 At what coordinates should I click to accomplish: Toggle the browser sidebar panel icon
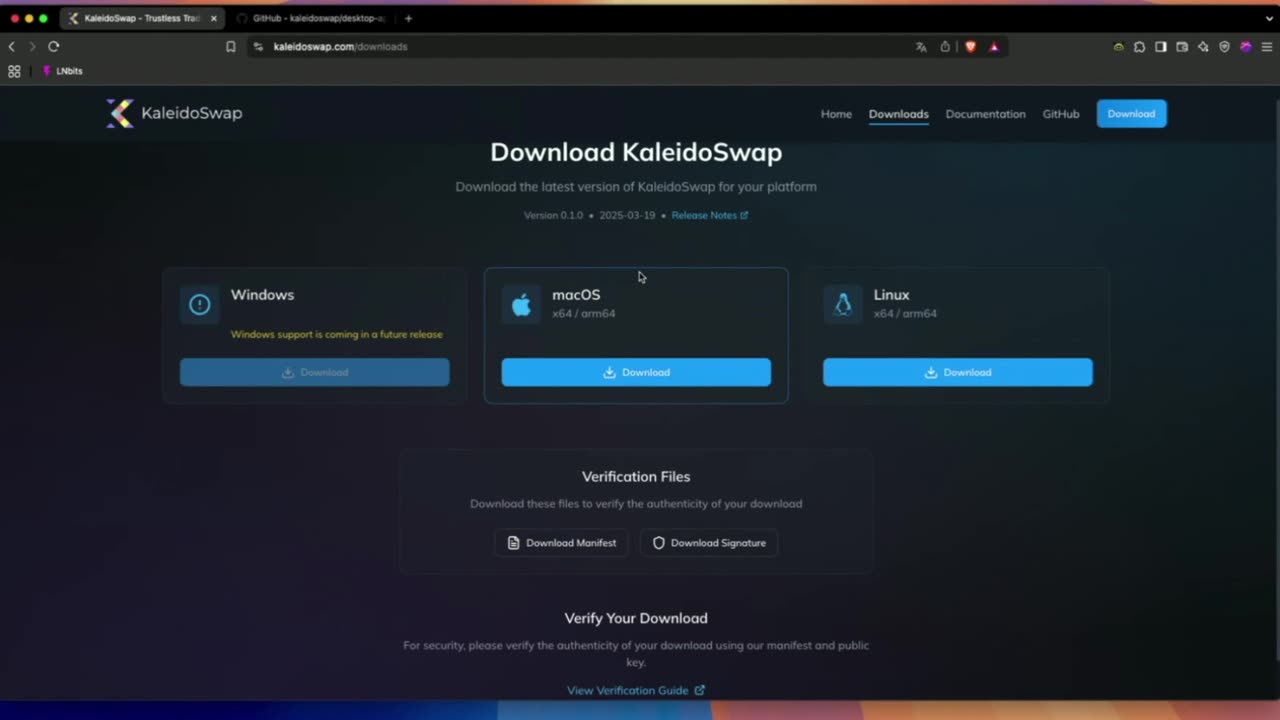click(x=1161, y=46)
